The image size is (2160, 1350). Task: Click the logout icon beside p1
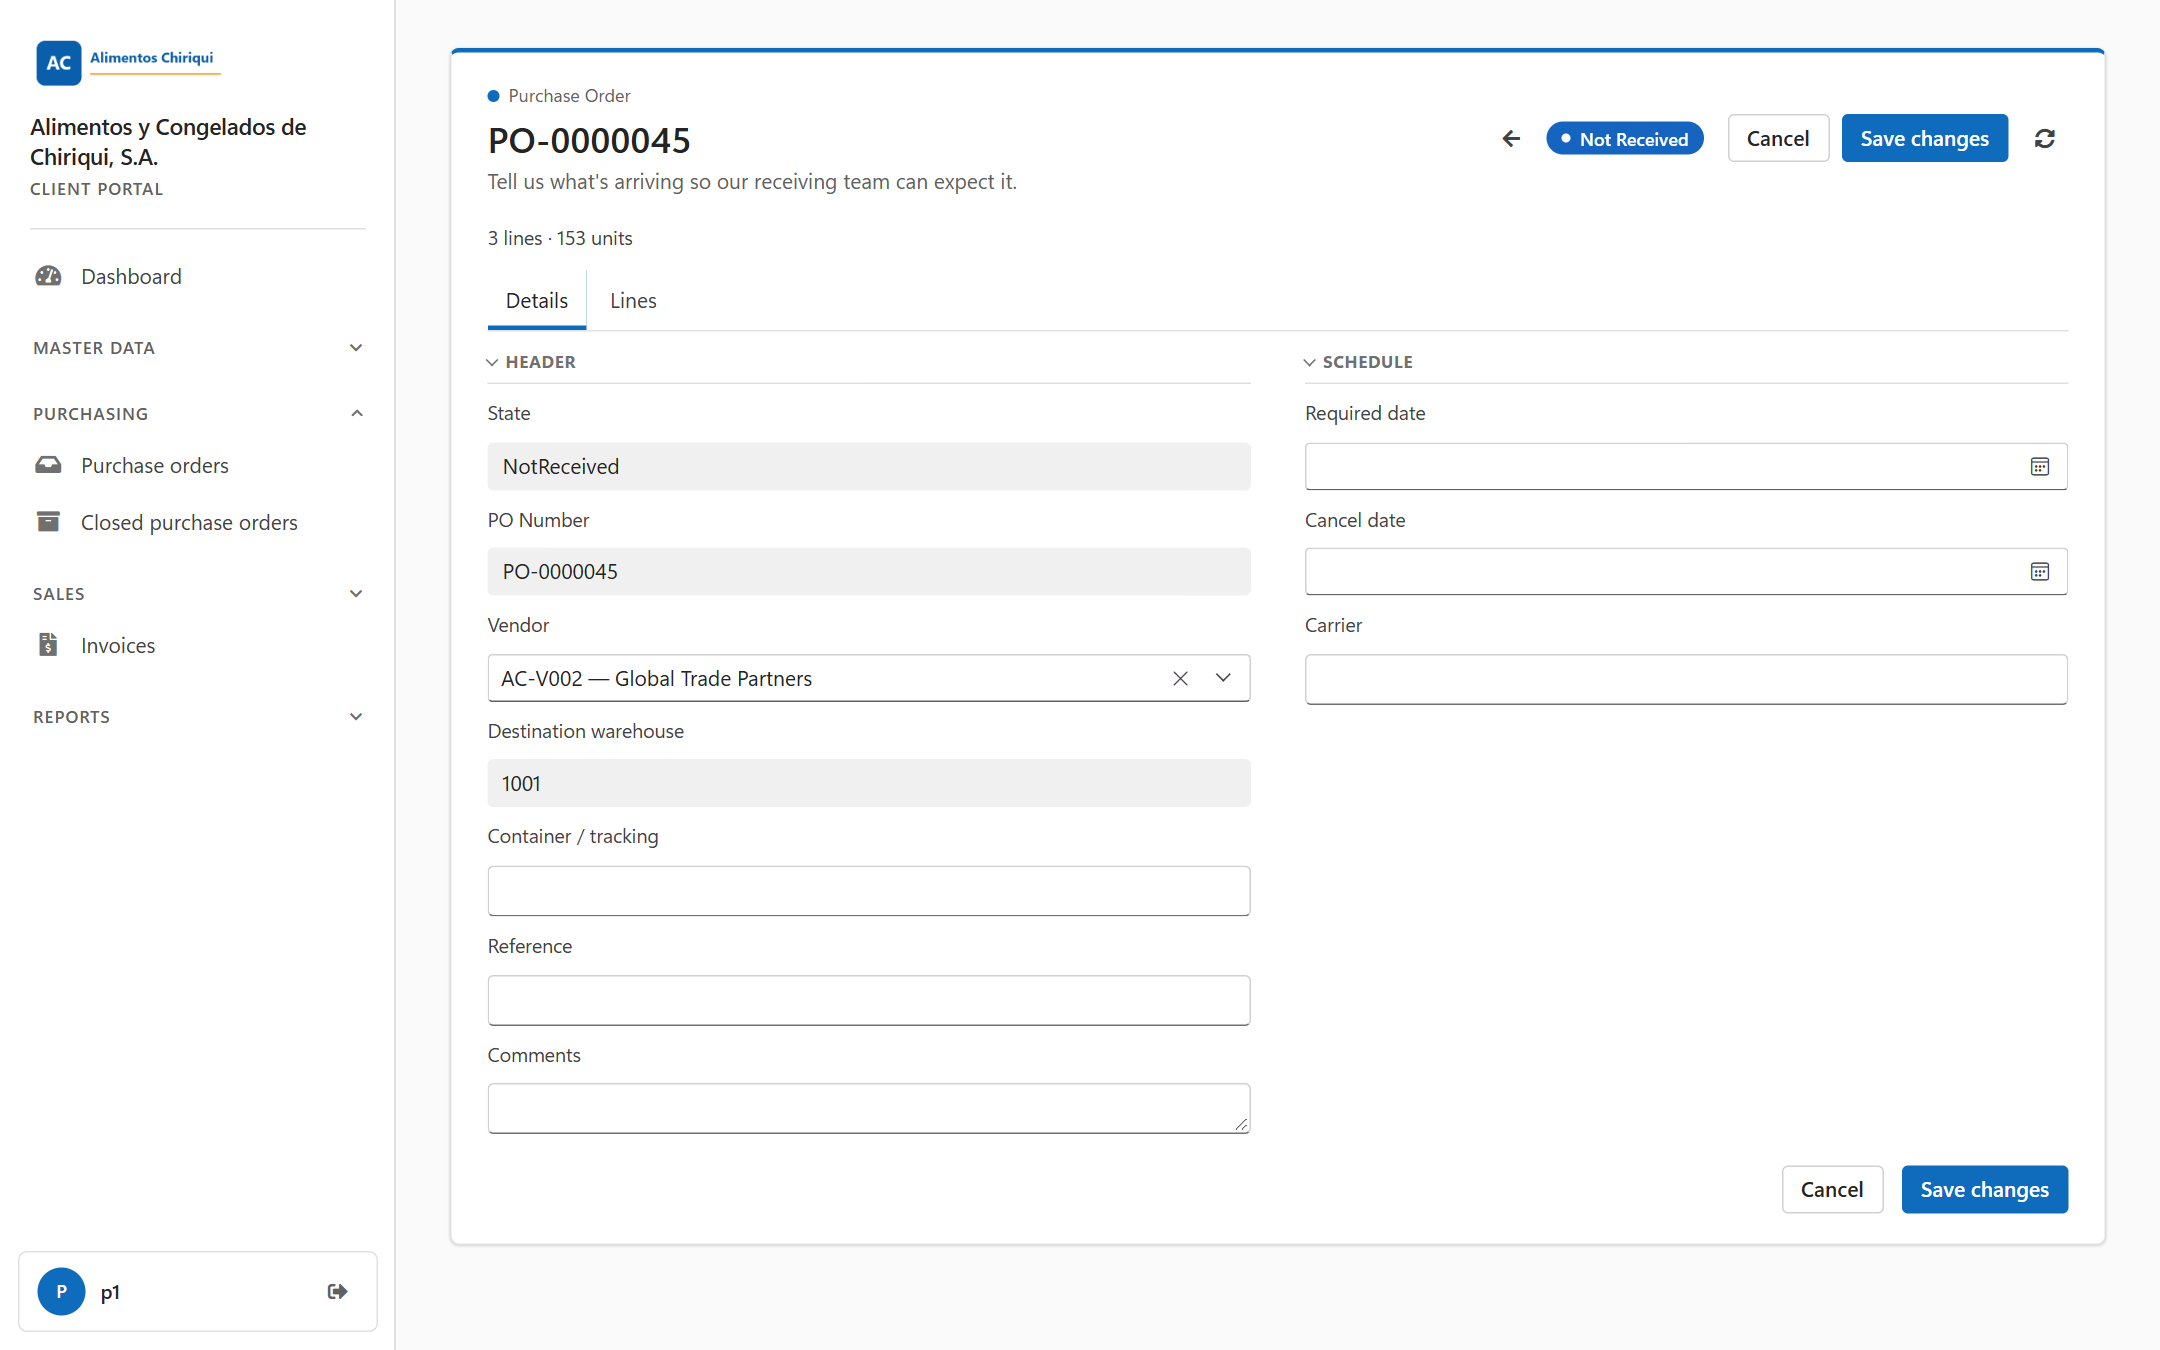pos(337,1291)
